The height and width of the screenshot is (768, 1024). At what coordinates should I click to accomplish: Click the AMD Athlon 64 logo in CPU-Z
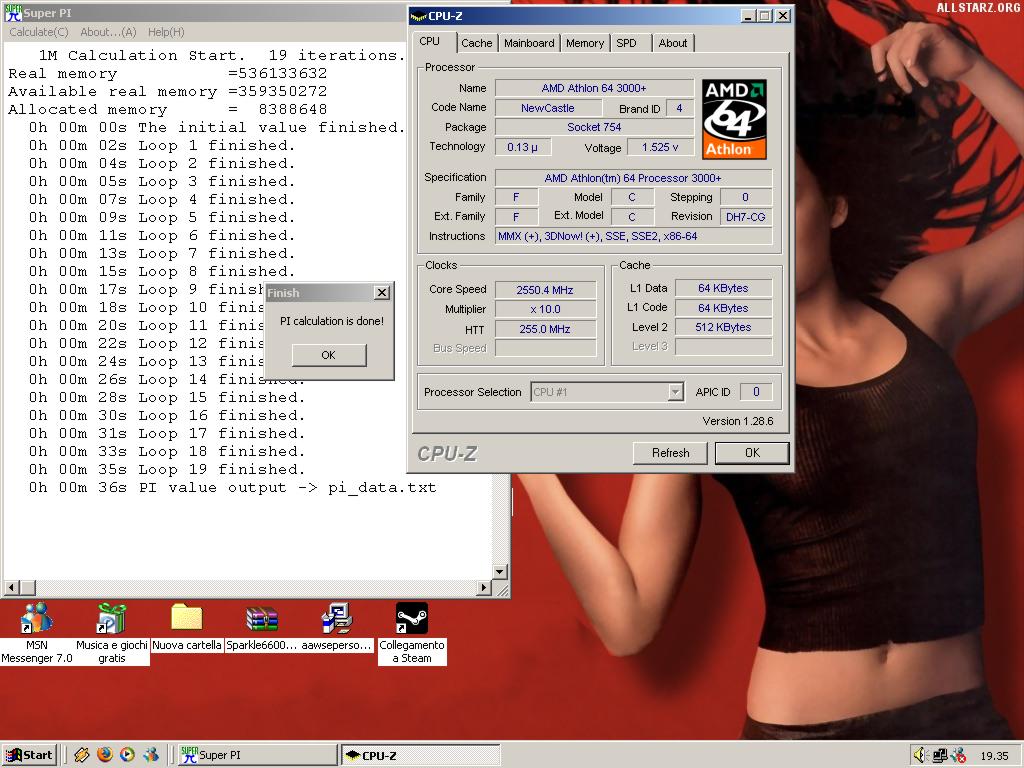734,119
